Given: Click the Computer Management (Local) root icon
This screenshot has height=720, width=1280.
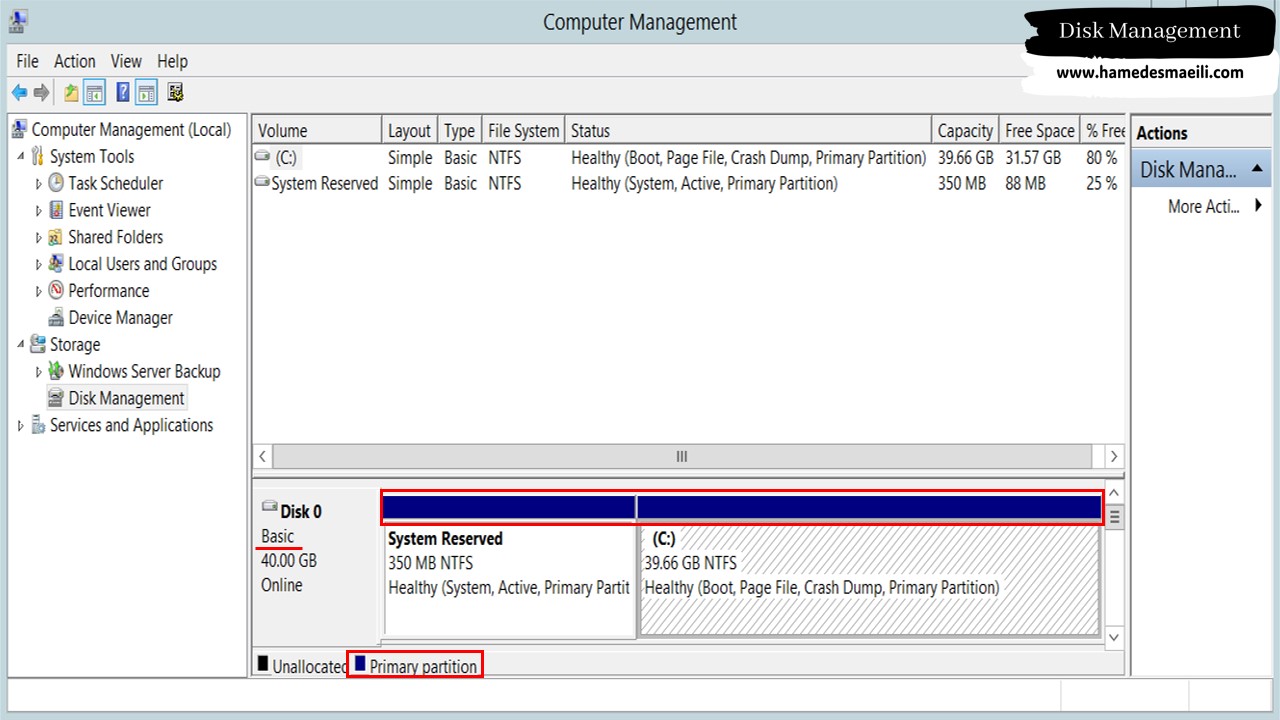Looking at the screenshot, I should click(x=20, y=129).
